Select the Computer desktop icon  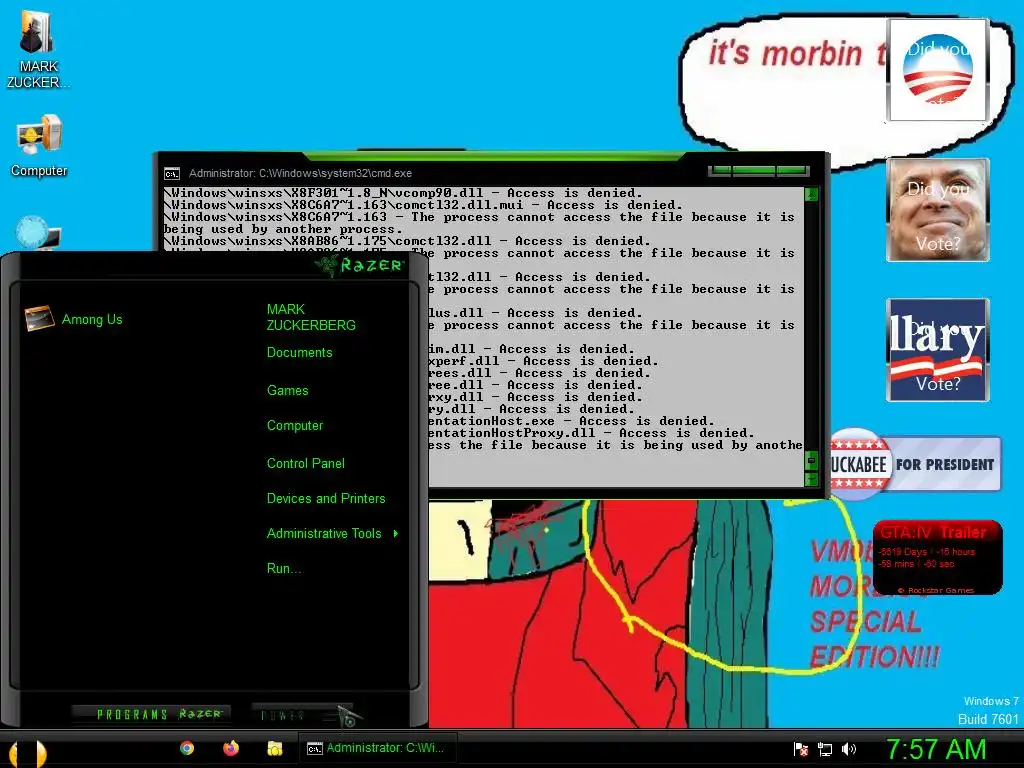tap(39, 145)
